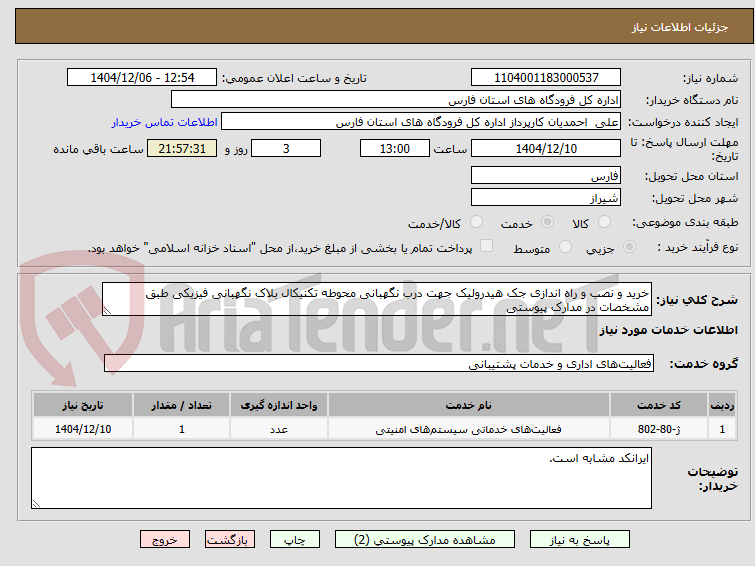Click table date cell 1404/12/10

pos(83,429)
